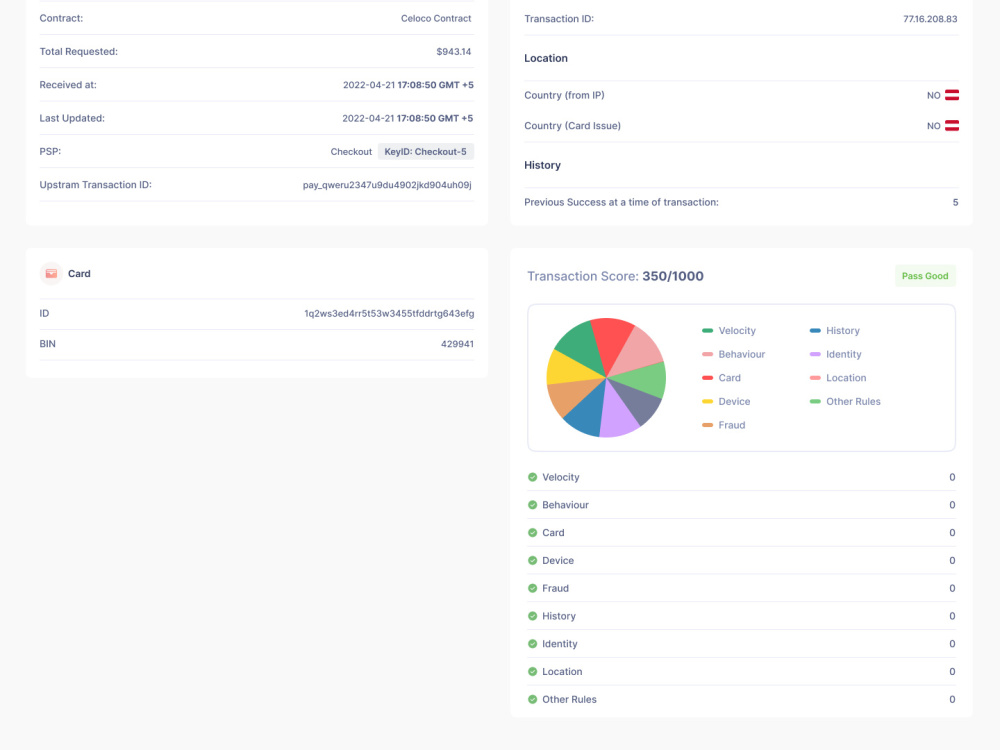
Task: Toggle the Device legend entry
Action: click(726, 401)
